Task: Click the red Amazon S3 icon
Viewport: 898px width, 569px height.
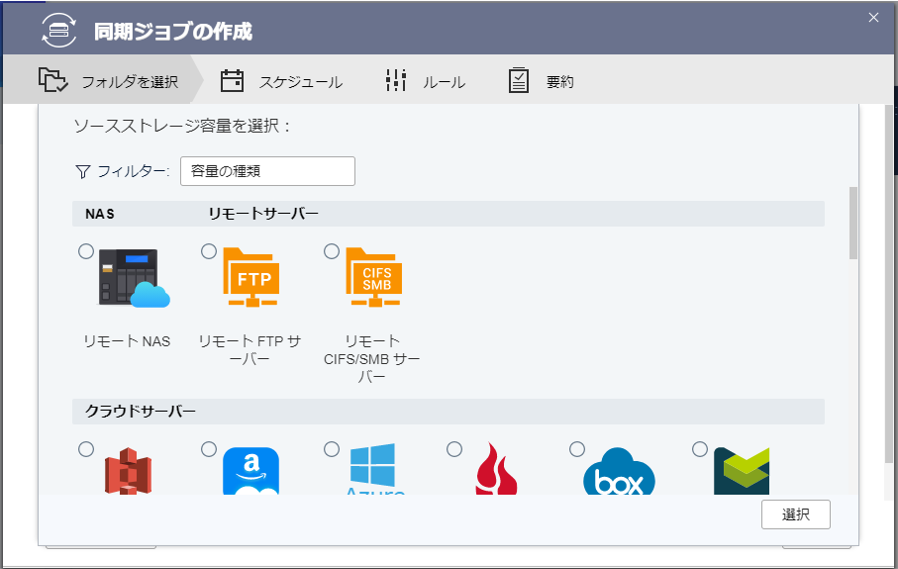Action: pyautogui.click(x=127, y=472)
